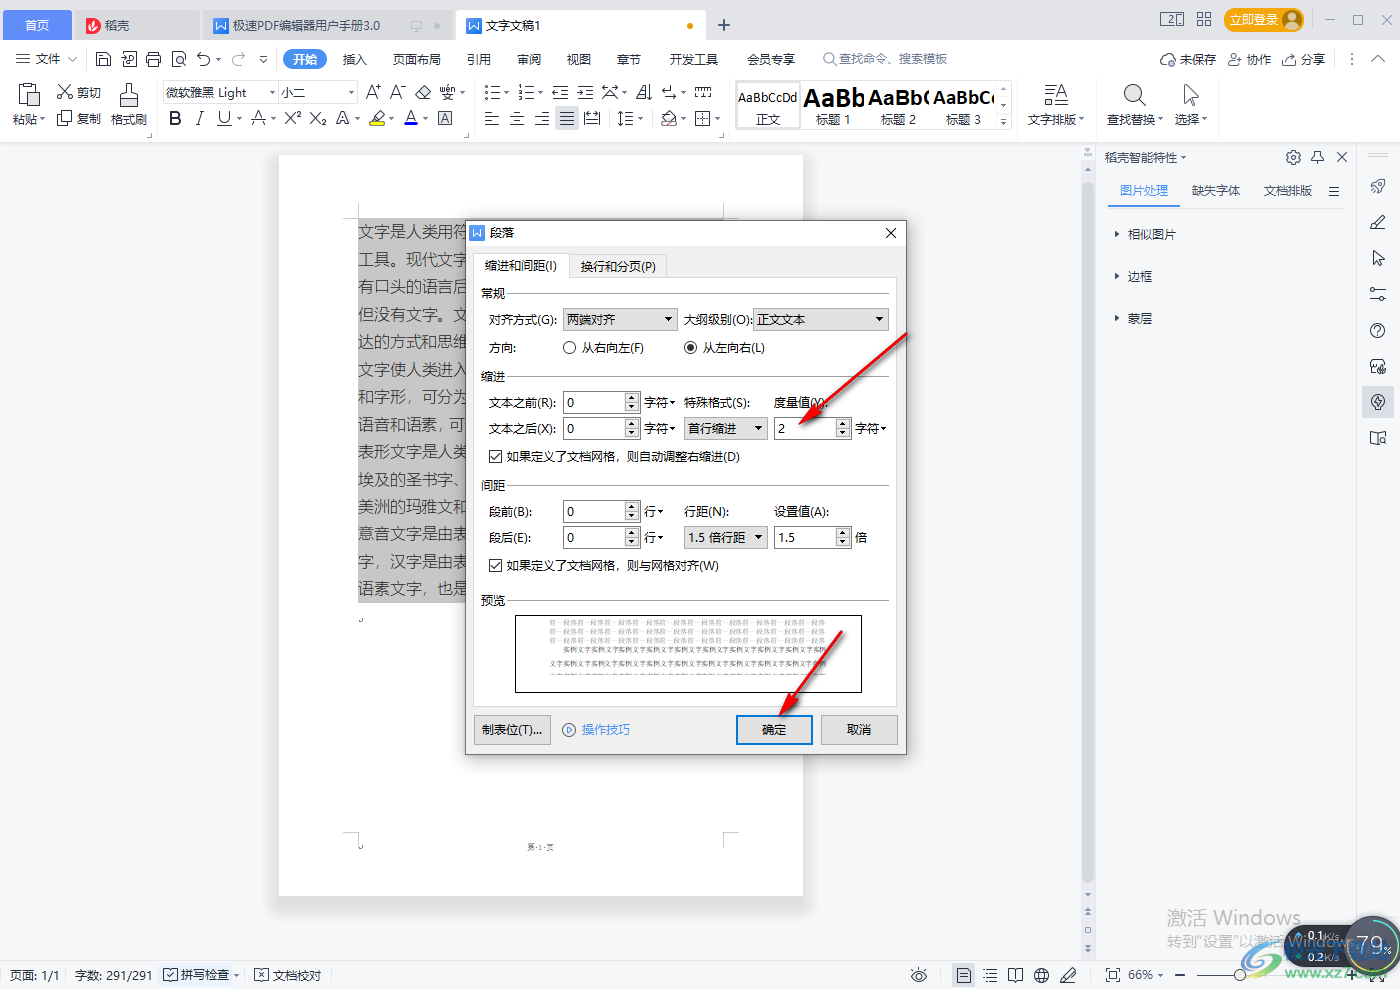Screen dimensions: 1400x989
Task: Click the superscript X² icon
Action: pos(292,118)
